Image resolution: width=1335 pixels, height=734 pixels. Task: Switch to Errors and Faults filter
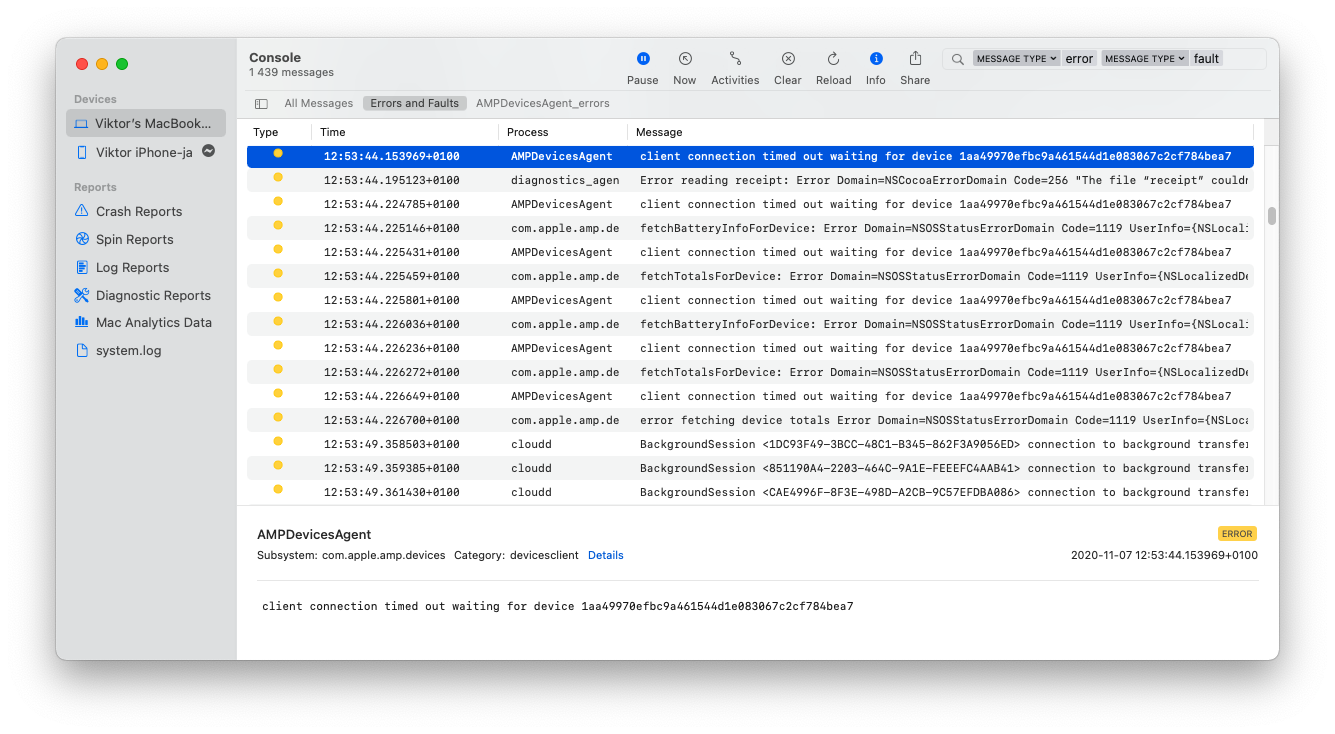[x=415, y=103]
